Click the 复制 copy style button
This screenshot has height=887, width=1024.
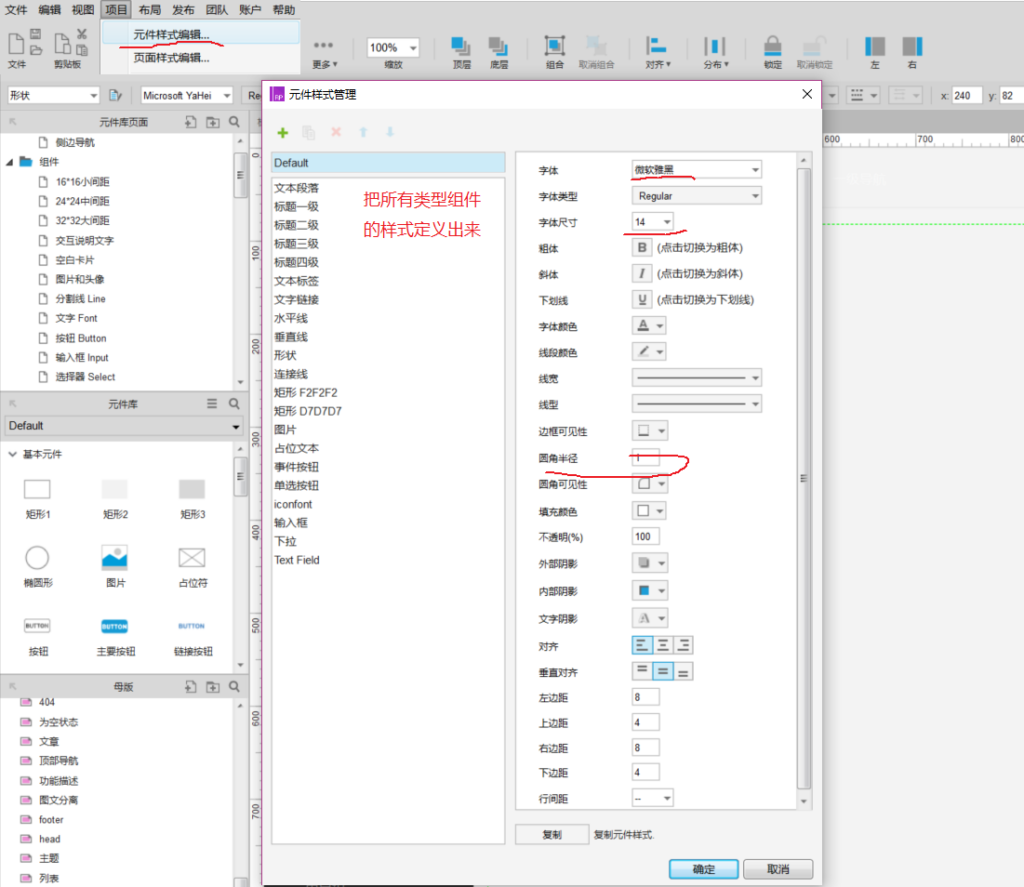(x=552, y=834)
